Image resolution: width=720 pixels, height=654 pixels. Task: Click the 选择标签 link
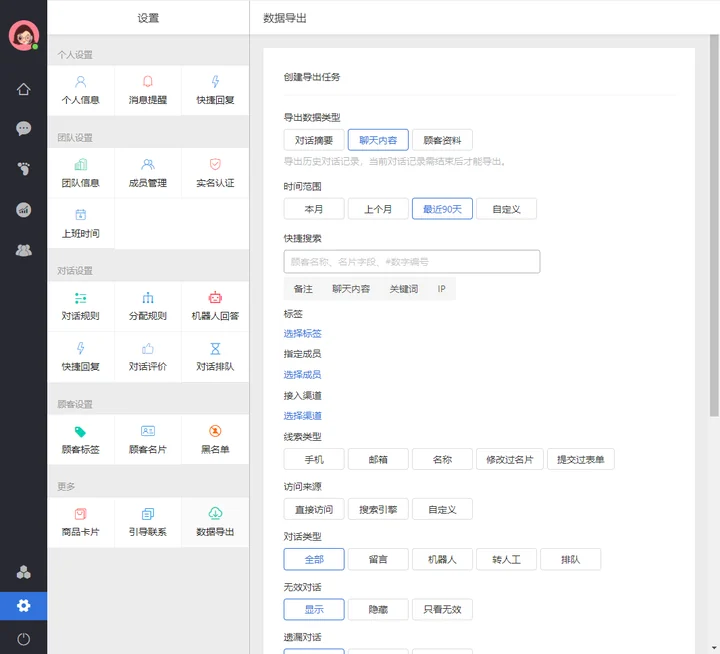click(303, 333)
